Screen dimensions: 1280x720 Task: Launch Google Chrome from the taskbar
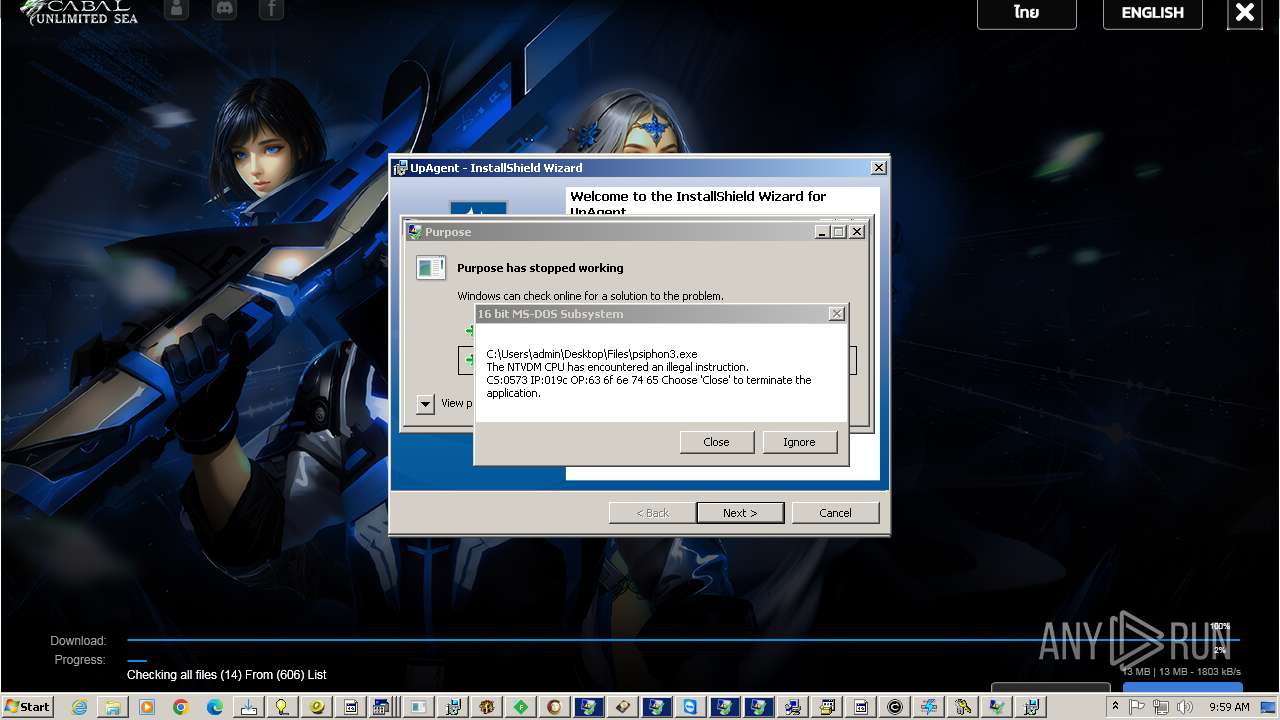181,707
